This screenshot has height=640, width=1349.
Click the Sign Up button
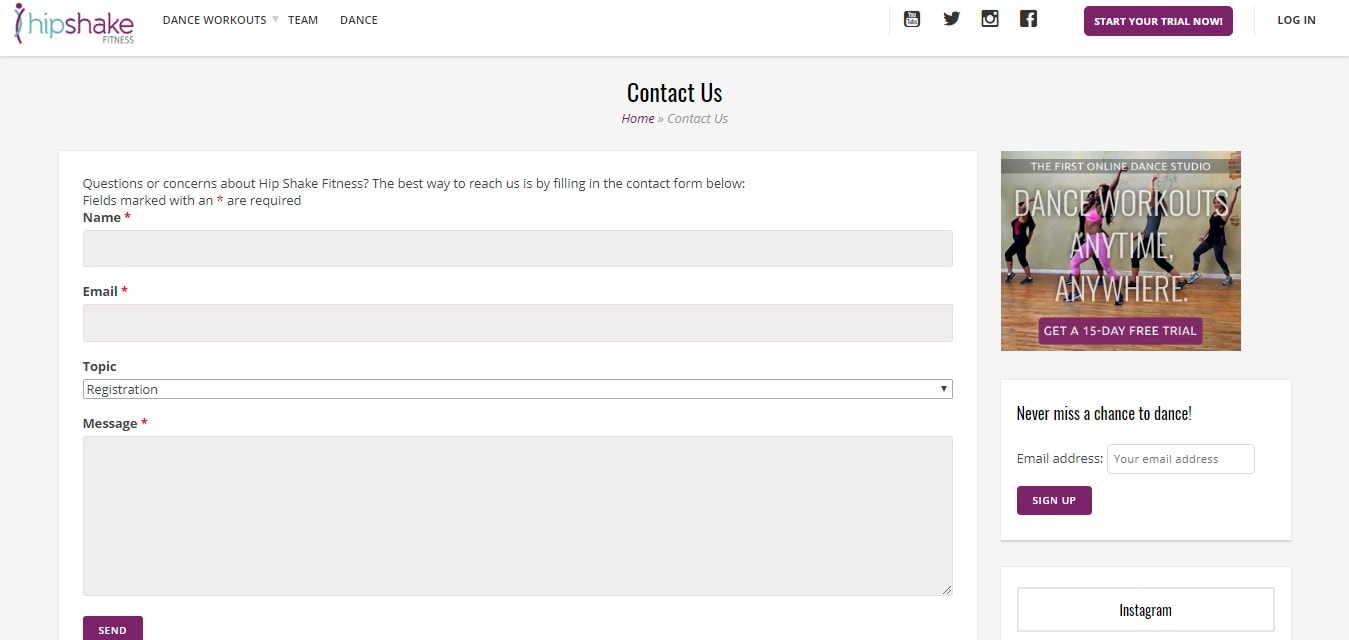[1054, 500]
